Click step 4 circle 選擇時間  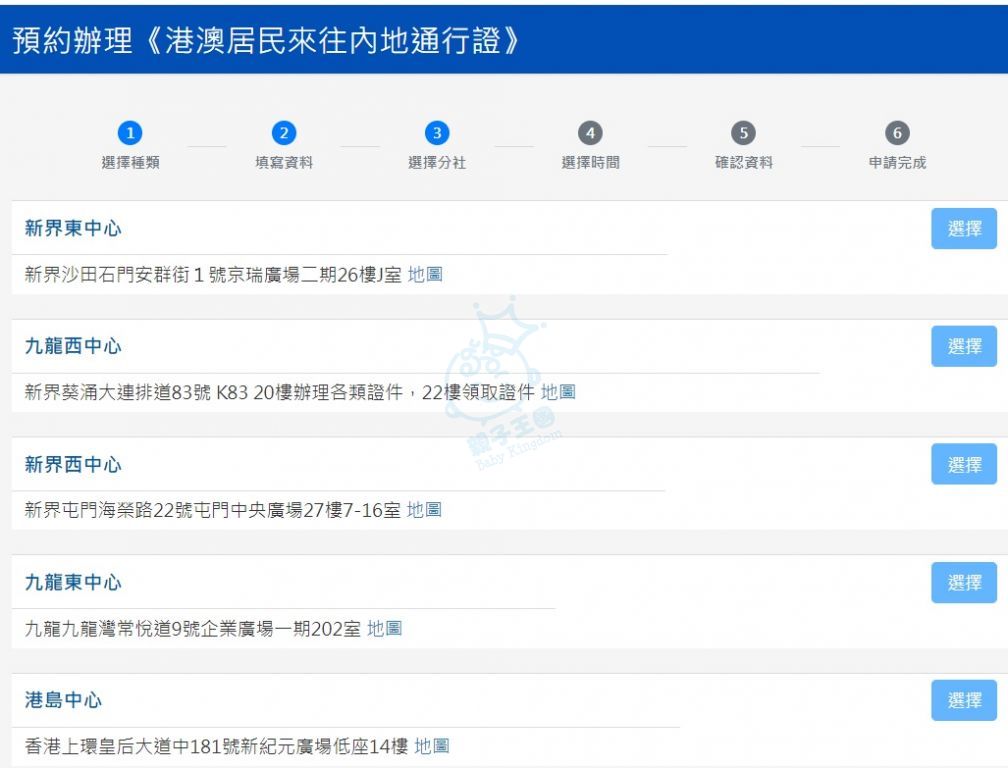click(590, 133)
